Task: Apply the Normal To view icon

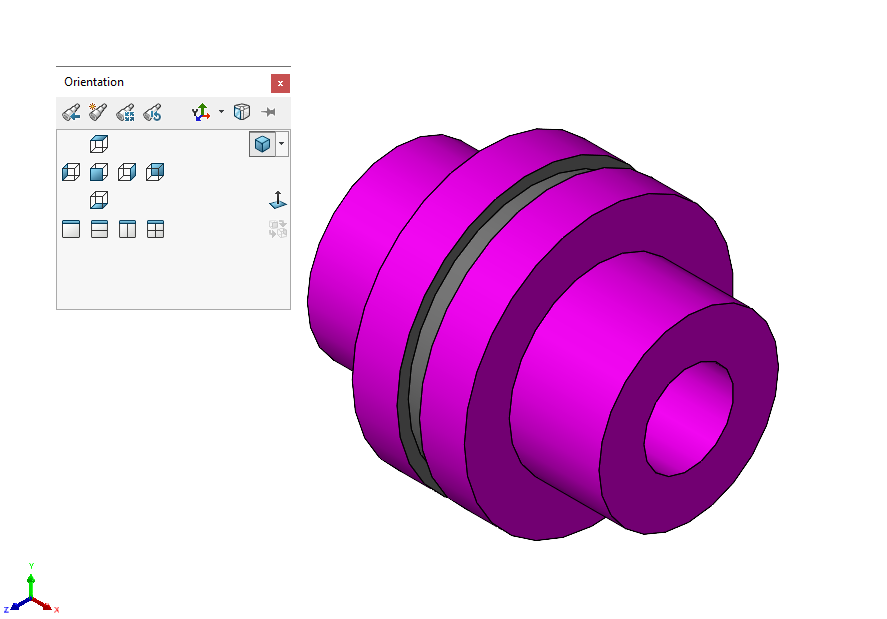Action: [277, 200]
